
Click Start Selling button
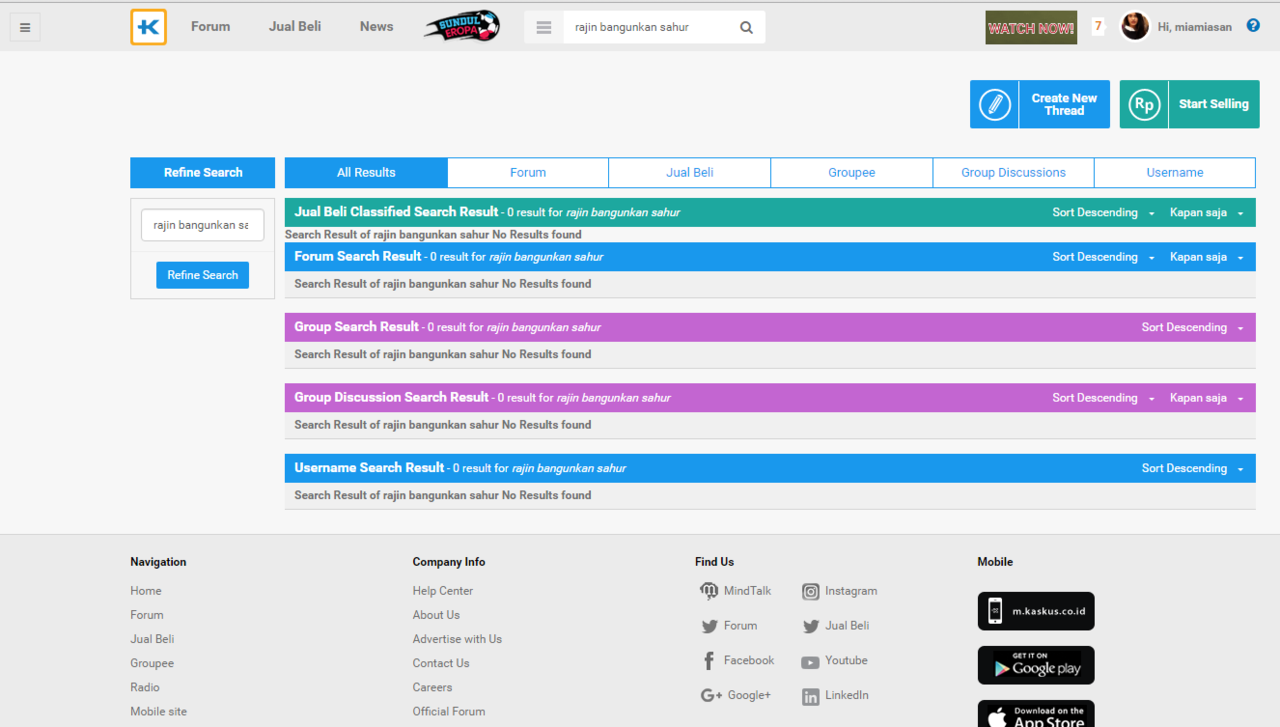pos(1190,104)
